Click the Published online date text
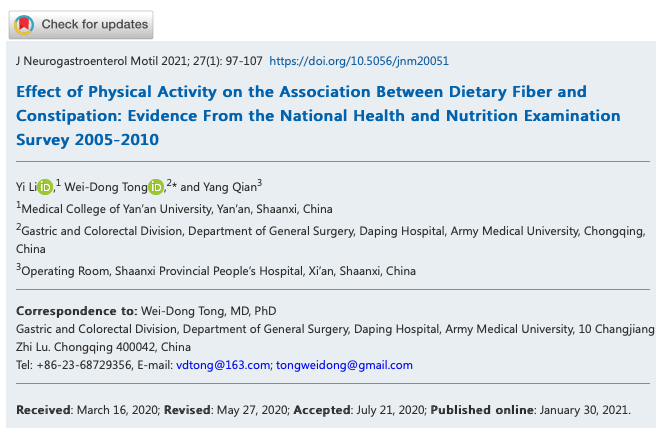Image resolution: width=669 pixels, height=438 pixels. [530, 410]
